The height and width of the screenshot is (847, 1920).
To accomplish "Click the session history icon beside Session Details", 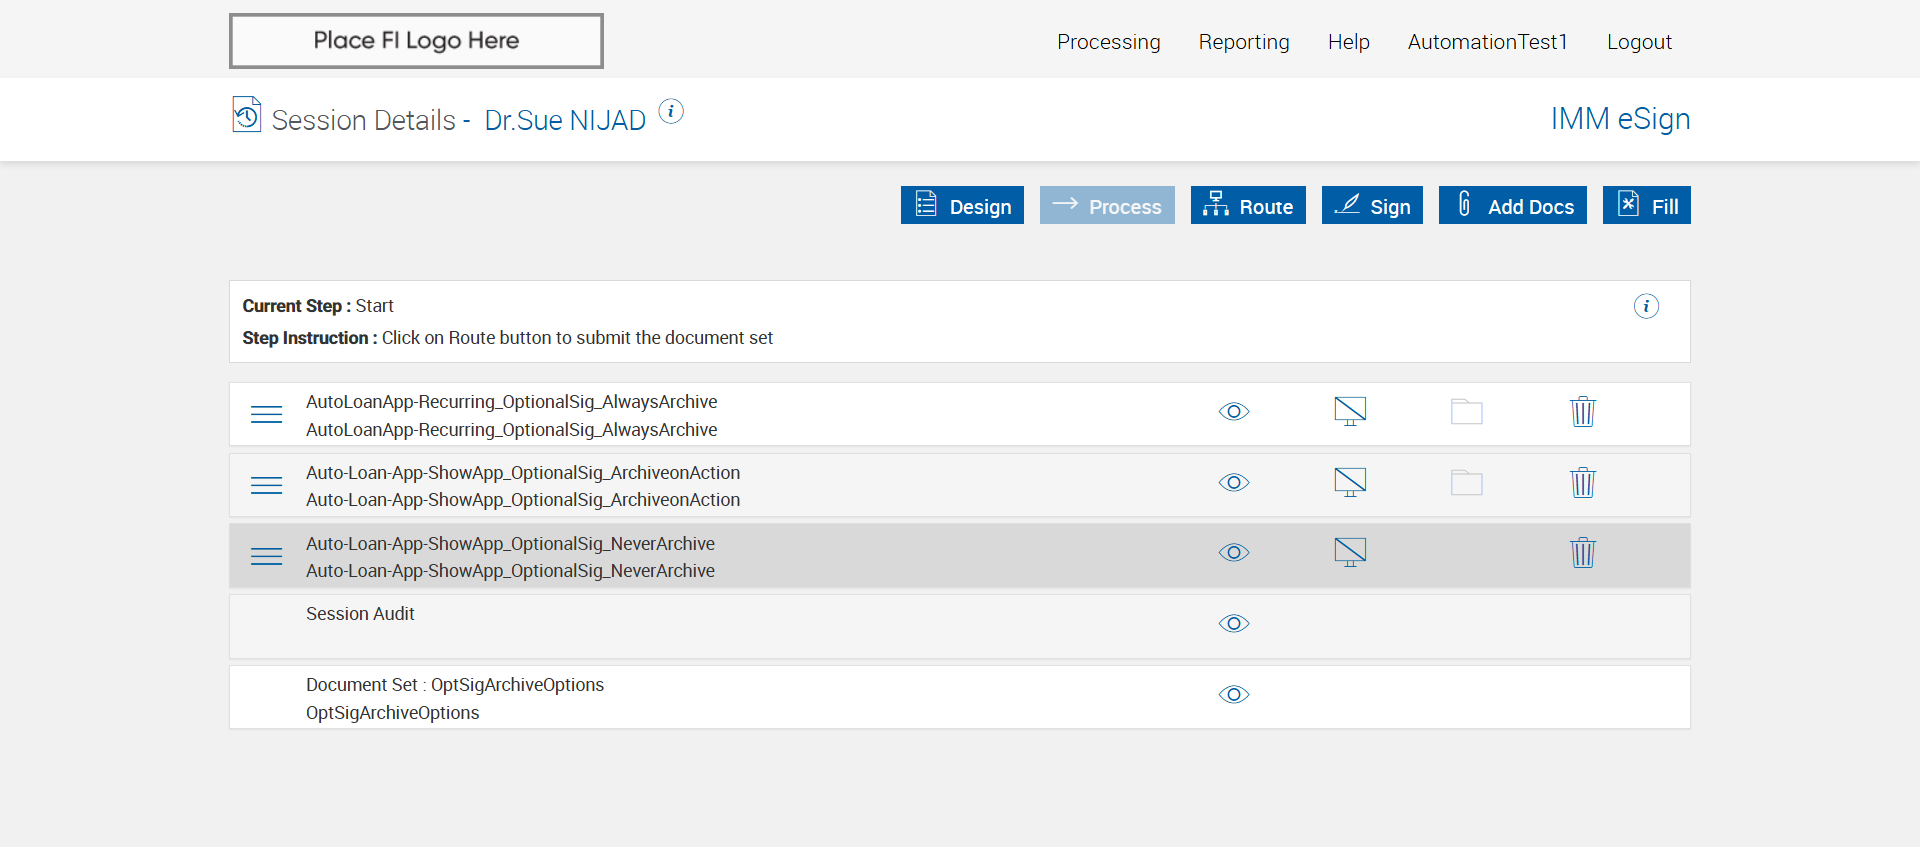I will tap(246, 115).
